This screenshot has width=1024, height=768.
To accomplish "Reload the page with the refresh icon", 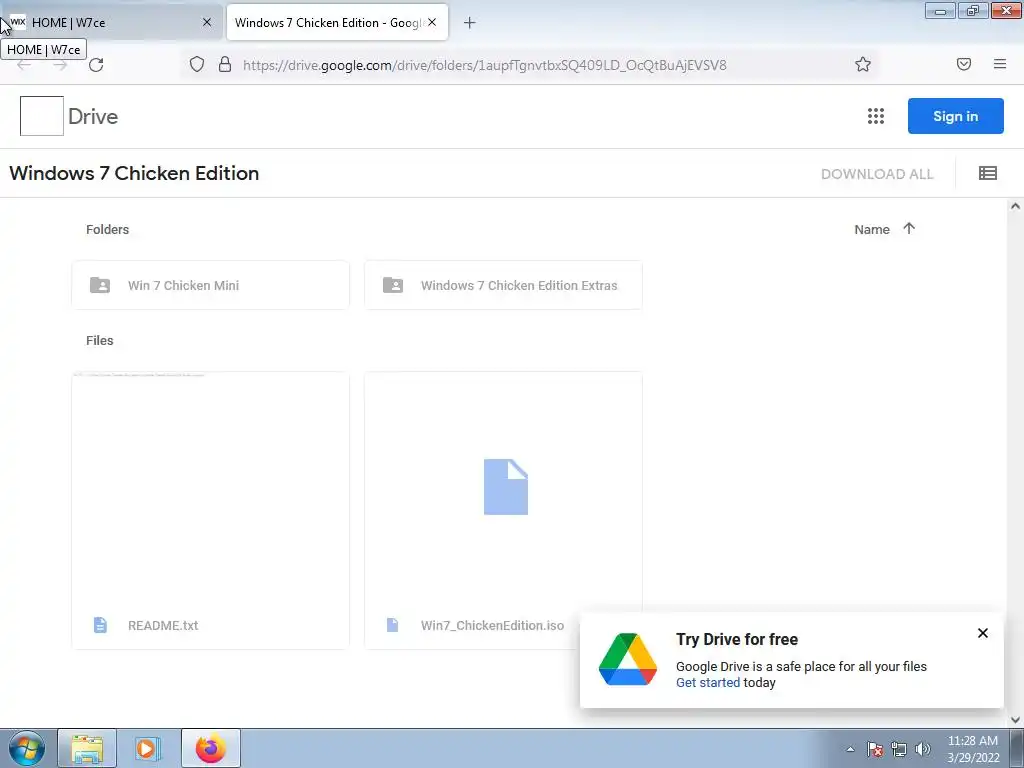I will [96, 65].
